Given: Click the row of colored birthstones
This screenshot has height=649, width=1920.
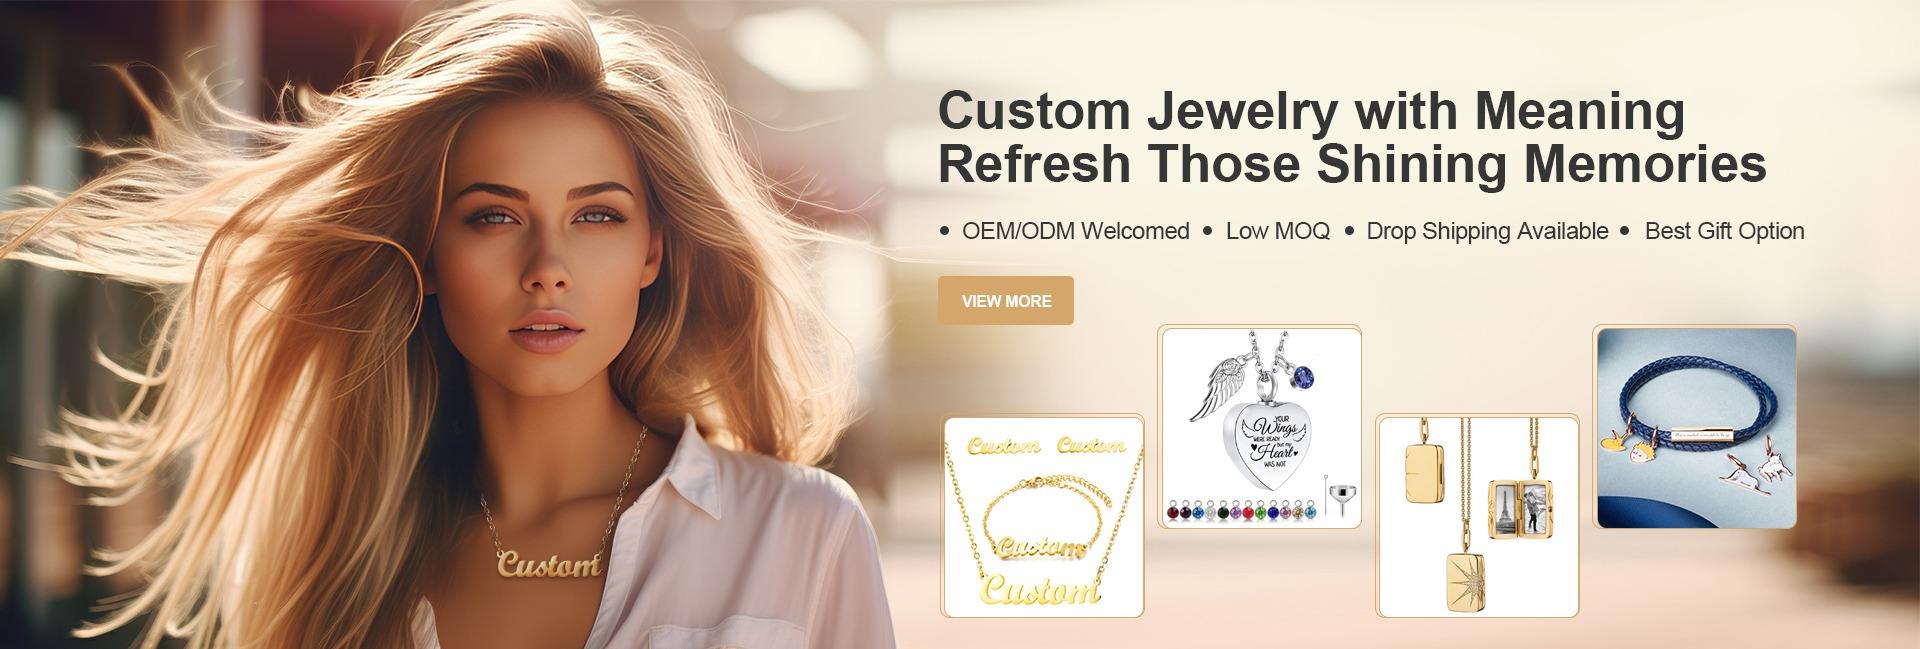Looking at the screenshot, I should tap(1244, 509).
